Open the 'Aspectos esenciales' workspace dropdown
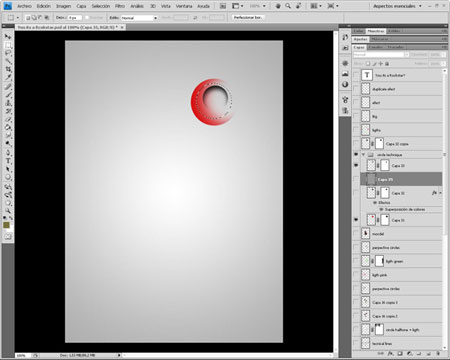Viewport: 450px width, 360px height. (x=397, y=6)
